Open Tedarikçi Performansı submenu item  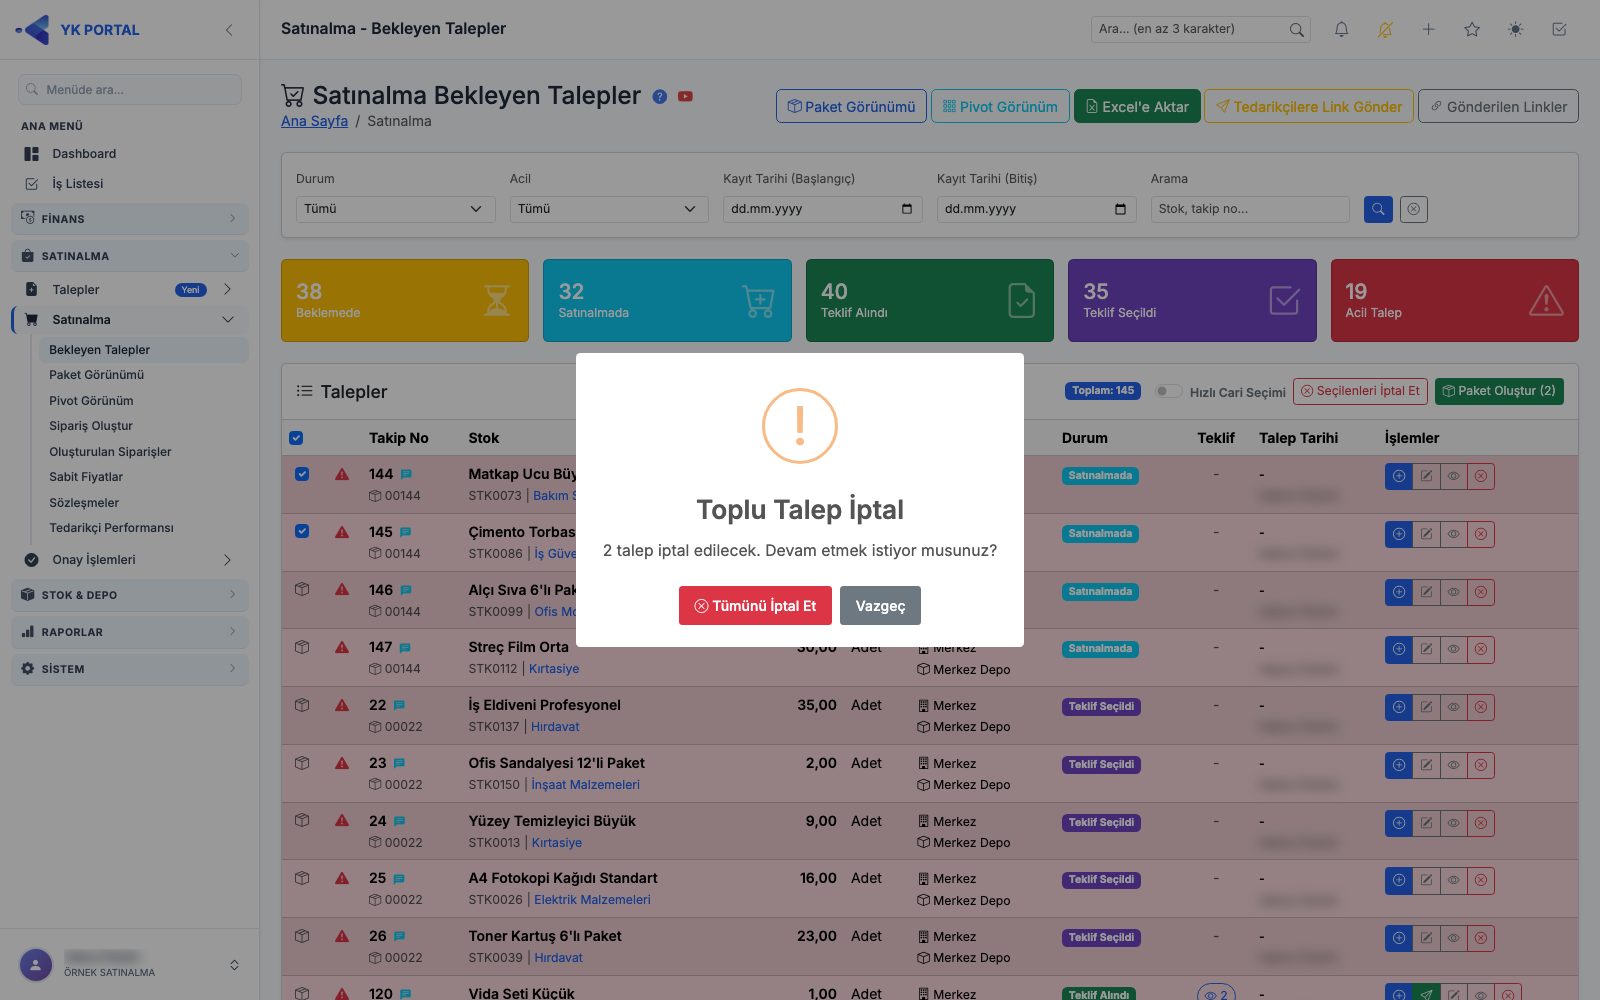[111, 528]
